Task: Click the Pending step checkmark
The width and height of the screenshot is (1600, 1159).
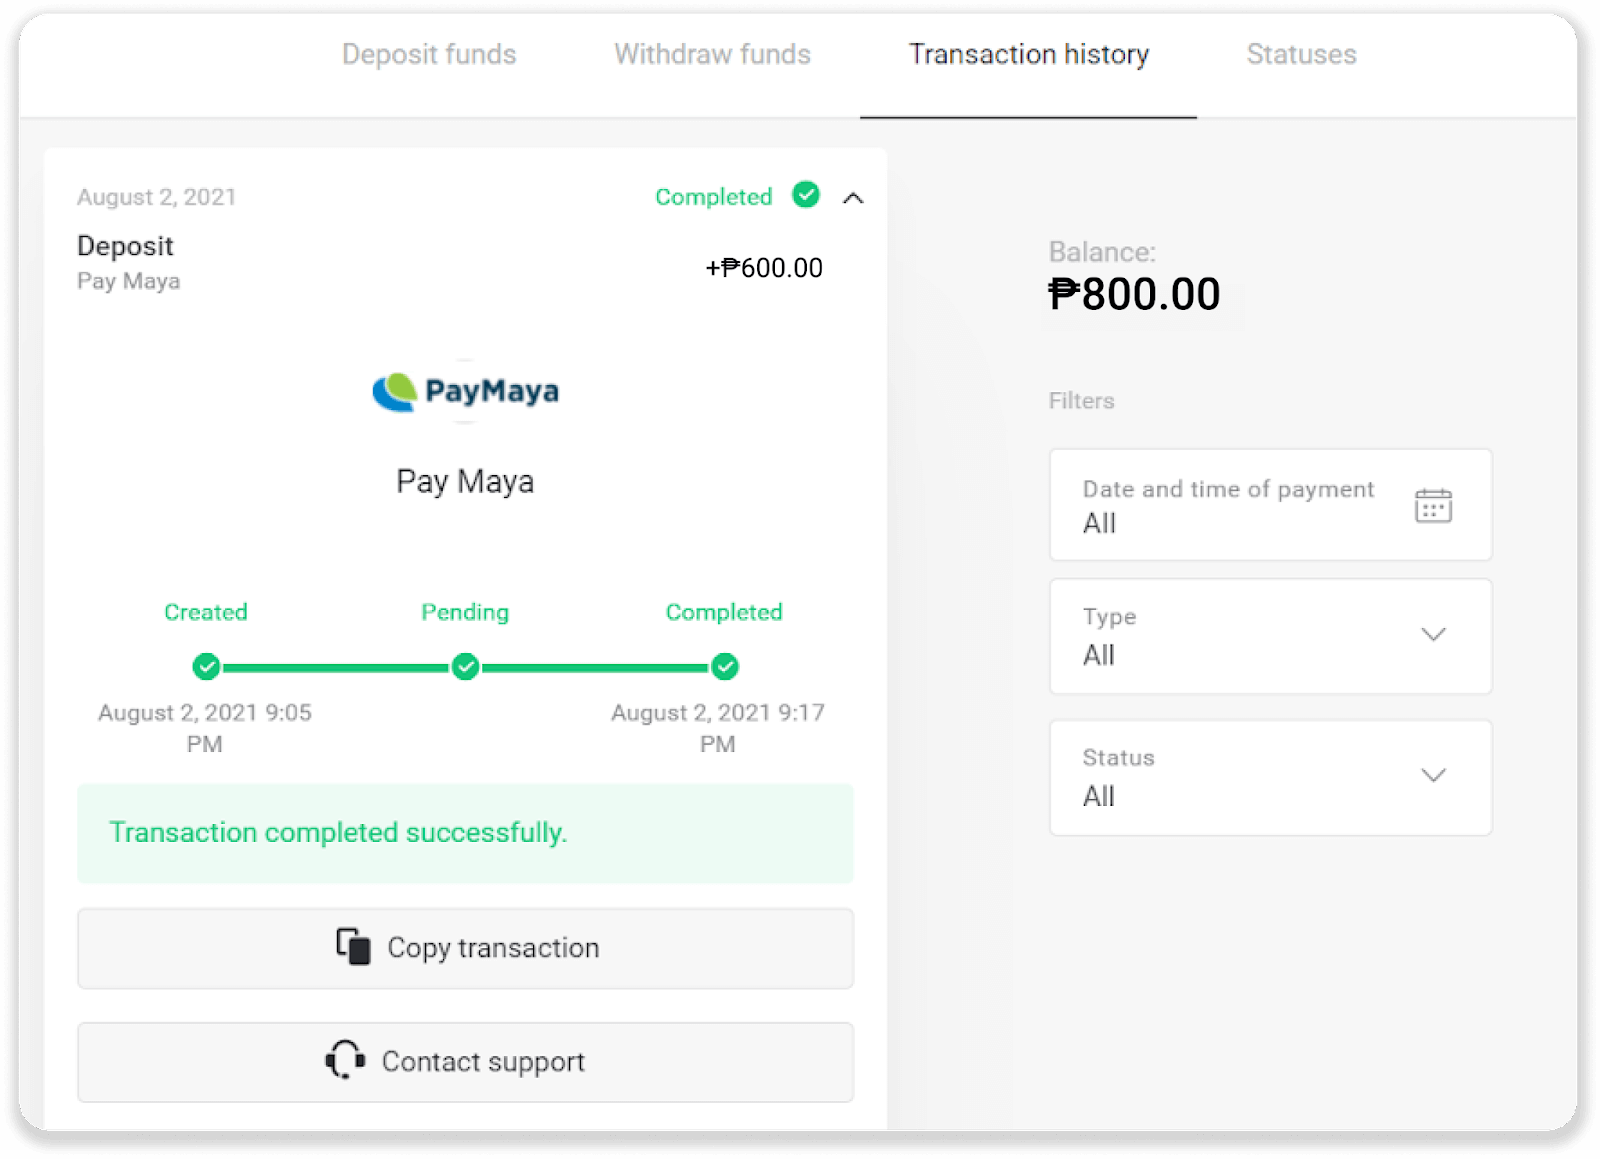Action: [465, 666]
